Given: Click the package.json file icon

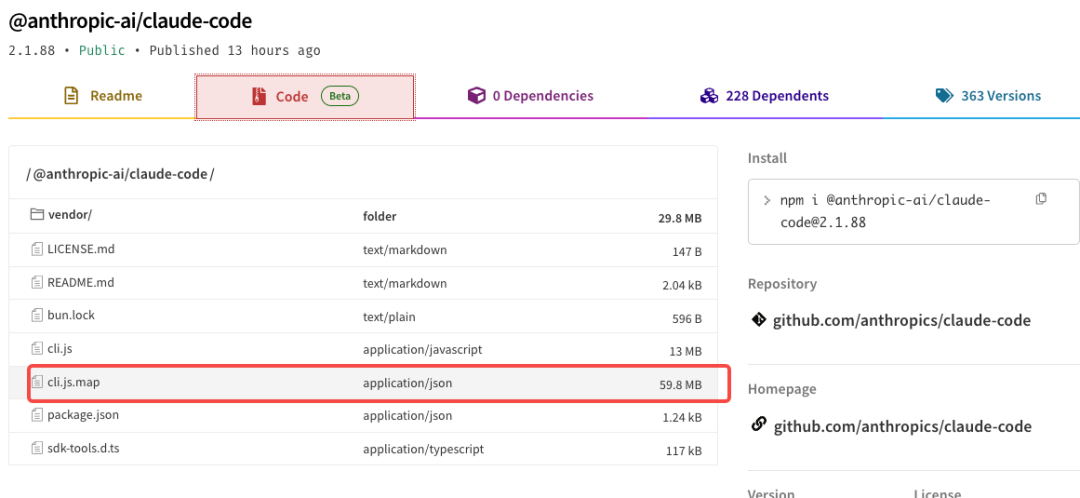Looking at the screenshot, I should click(x=37, y=415).
